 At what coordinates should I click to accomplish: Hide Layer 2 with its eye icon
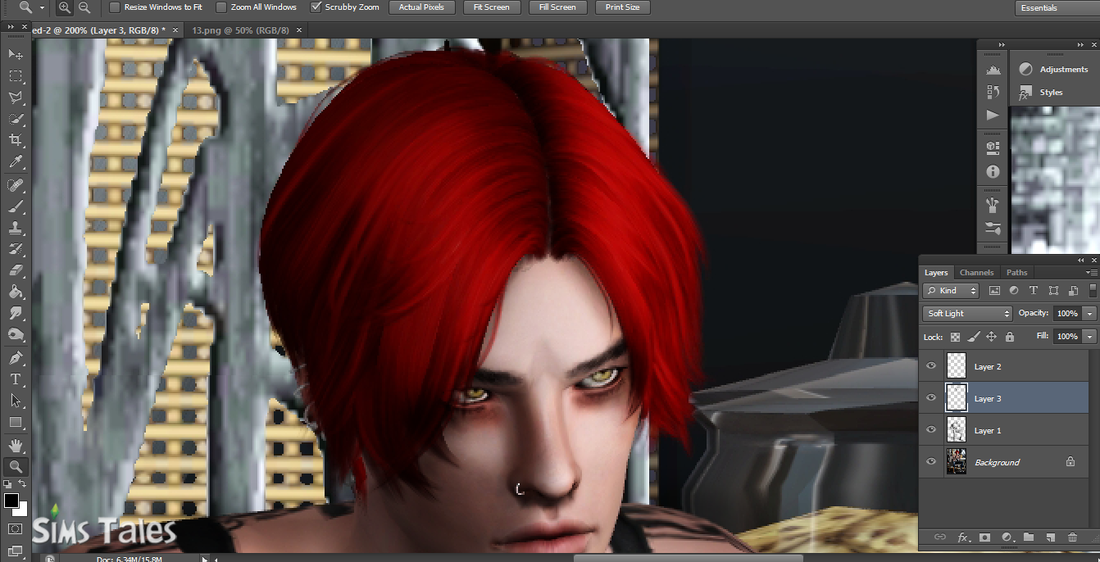[931, 366]
